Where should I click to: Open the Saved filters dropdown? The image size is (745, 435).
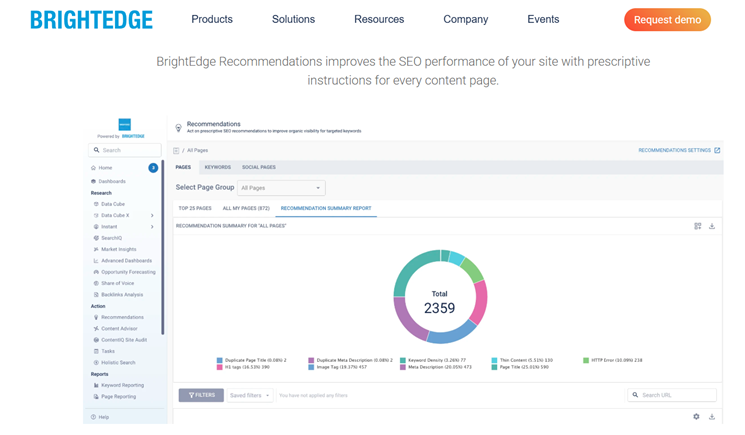pos(250,395)
